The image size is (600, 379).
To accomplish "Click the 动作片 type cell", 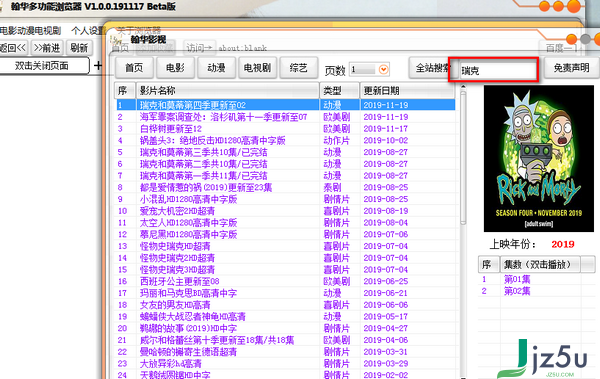I will [x=336, y=140].
